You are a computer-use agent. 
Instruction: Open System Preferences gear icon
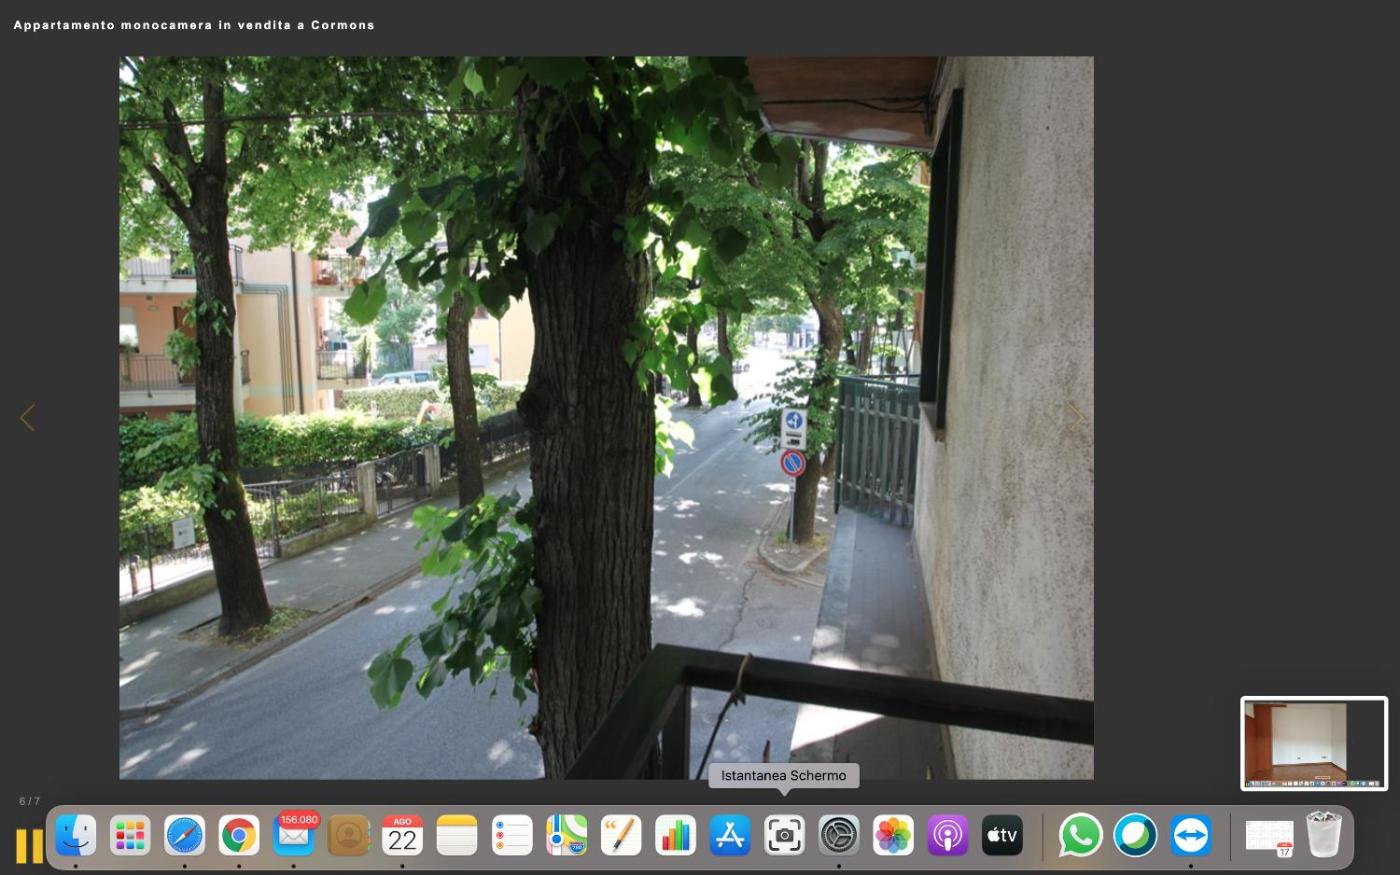click(839, 836)
